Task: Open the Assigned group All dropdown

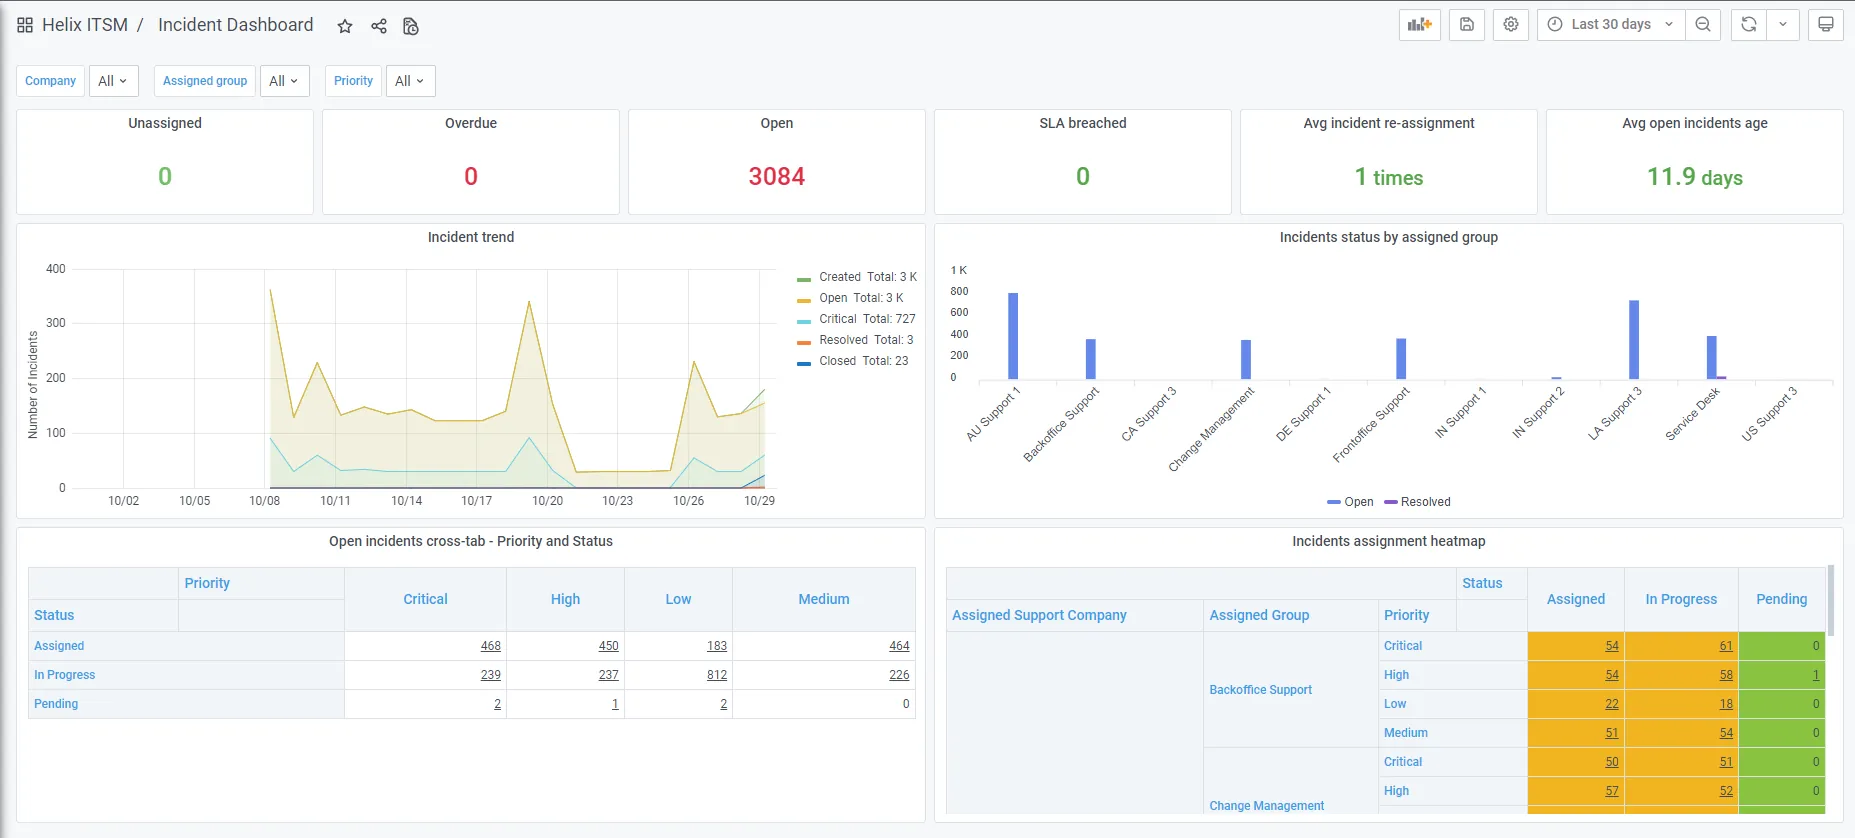Action: click(284, 81)
